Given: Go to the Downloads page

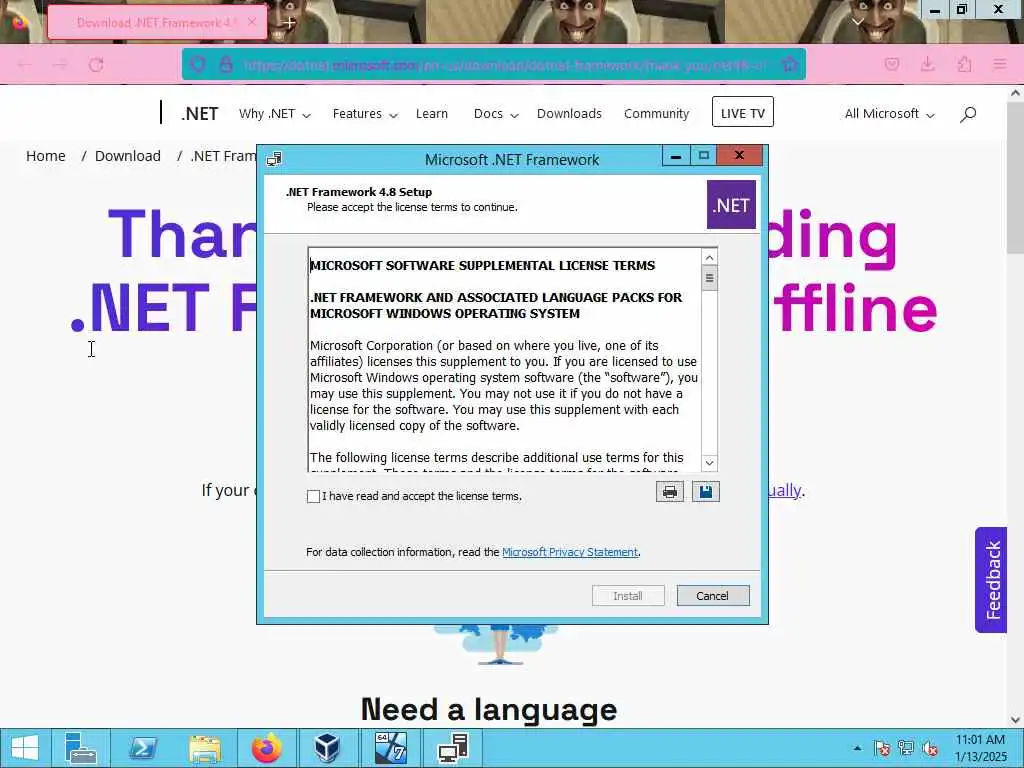Looking at the screenshot, I should [569, 114].
